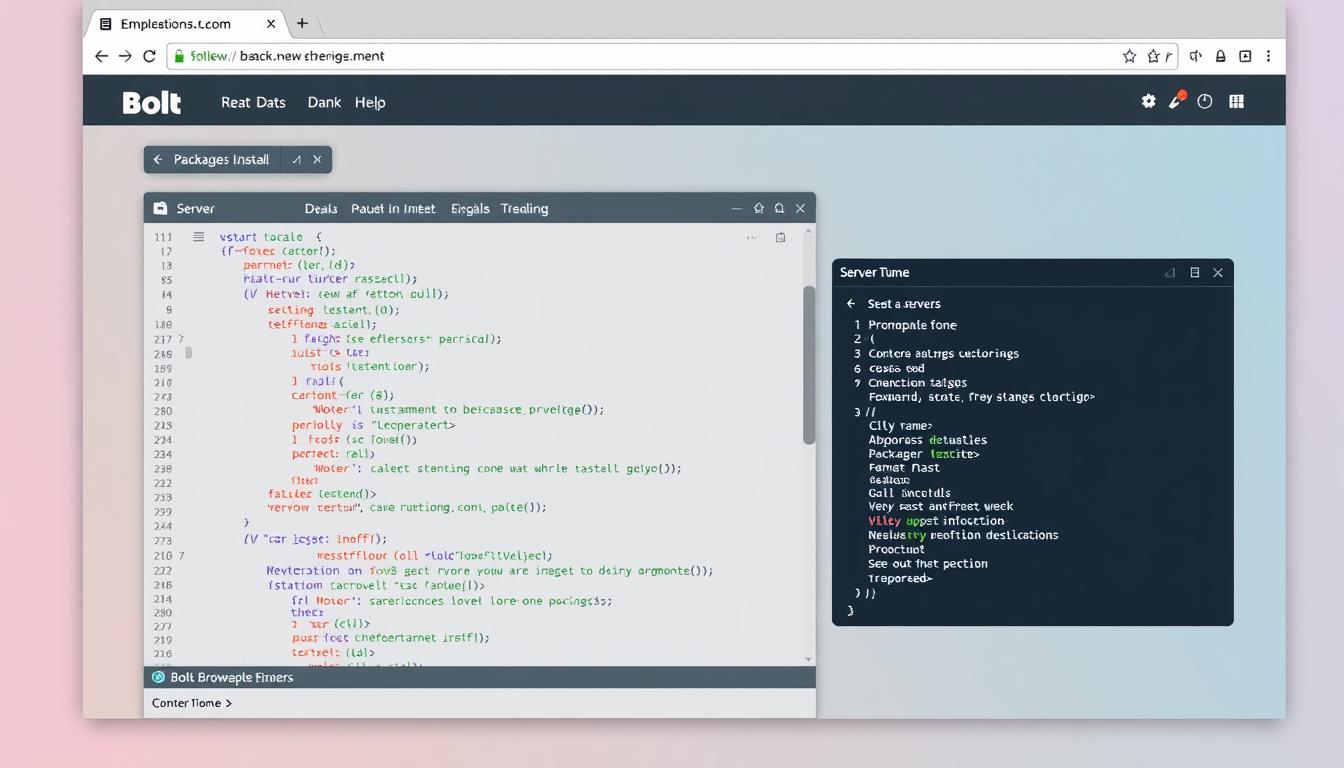Click the 'perlolly is' code line
This screenshot has height=768, width=1344.
374,425
